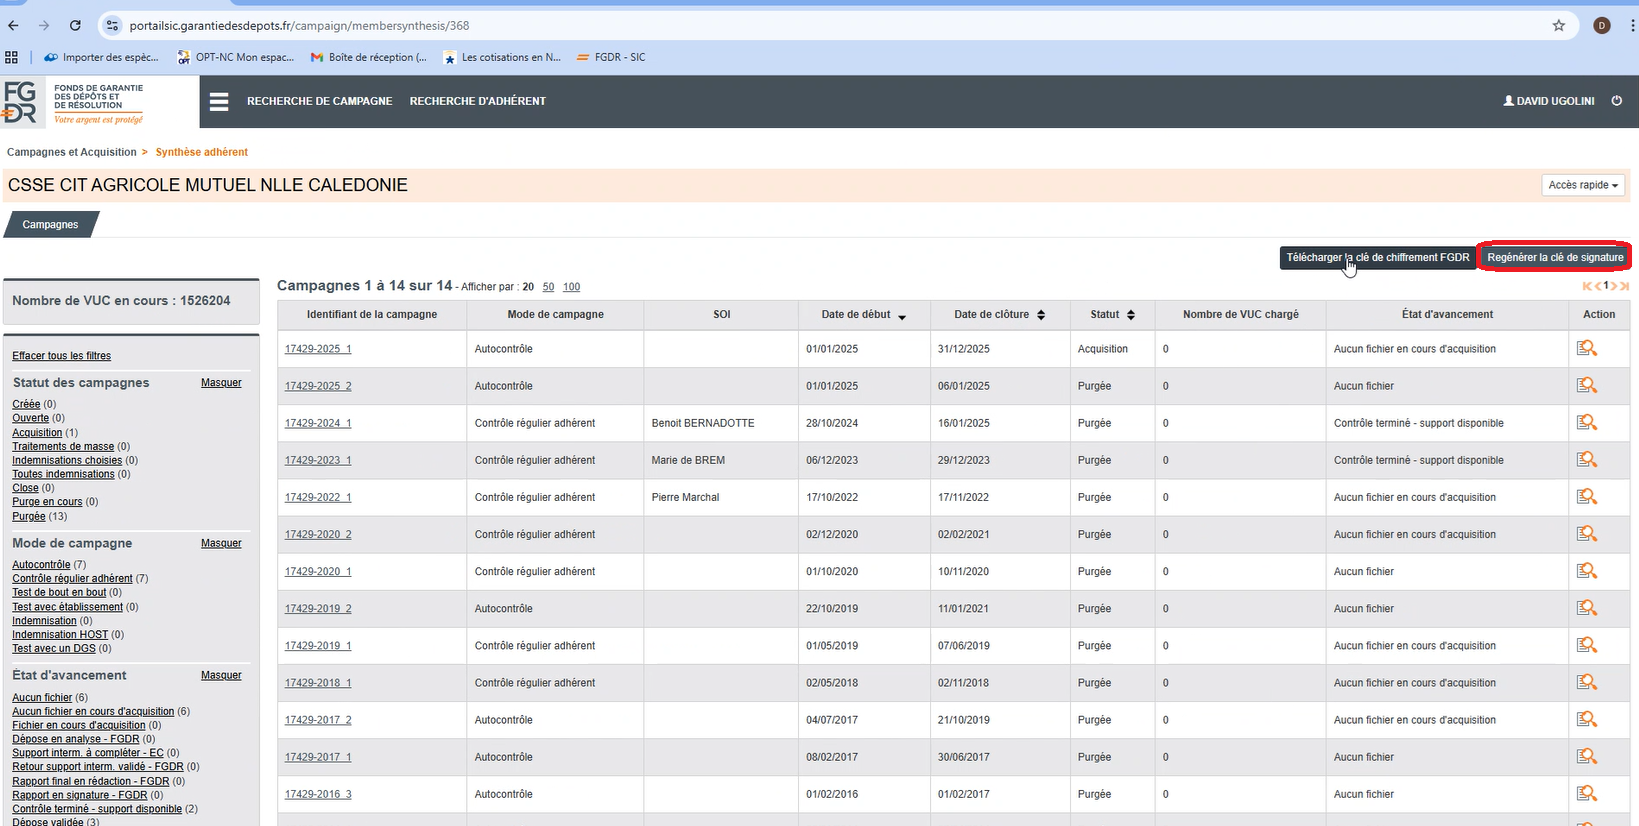Image resolution: width=1639 pixels, height=826 pixels.
Task: Show 50 campaigns per page
Action: [x=548, y=287]
